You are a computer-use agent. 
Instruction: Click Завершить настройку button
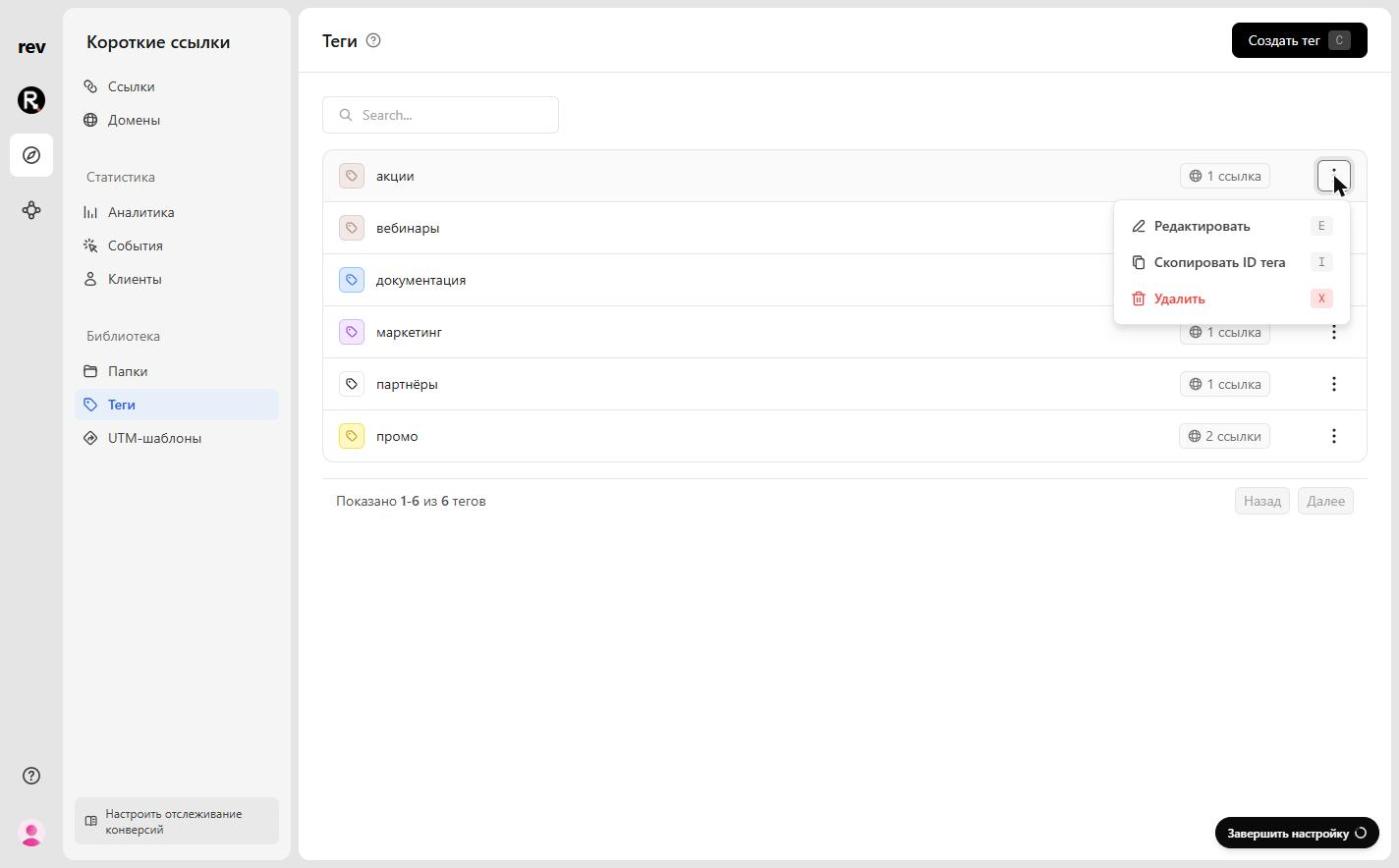tap(1297, 833)
